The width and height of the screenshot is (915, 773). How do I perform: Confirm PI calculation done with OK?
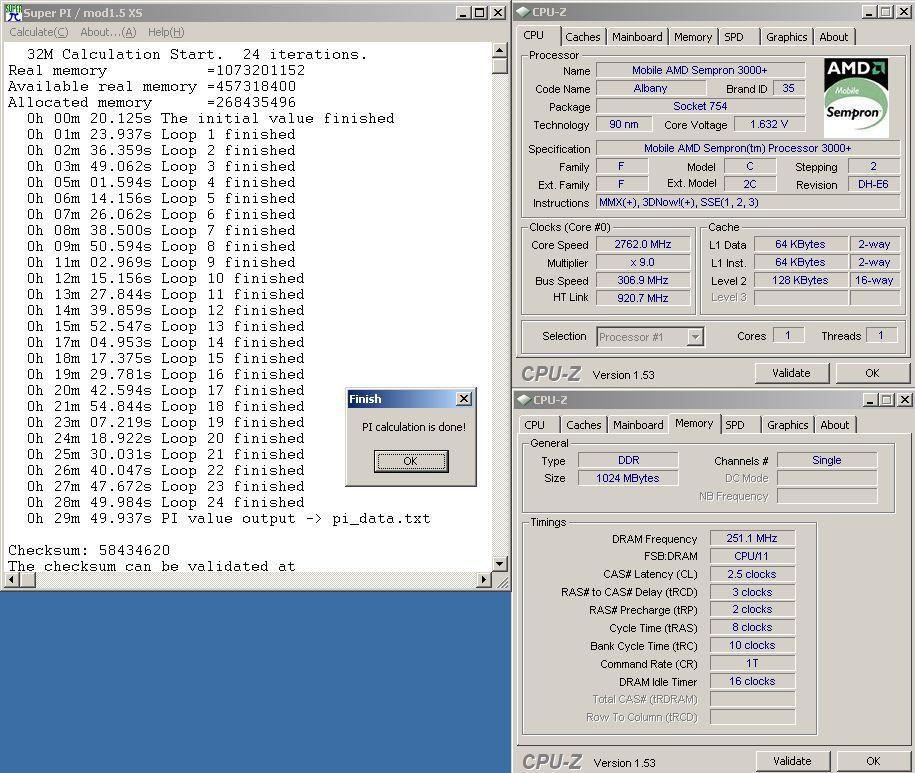411,461
